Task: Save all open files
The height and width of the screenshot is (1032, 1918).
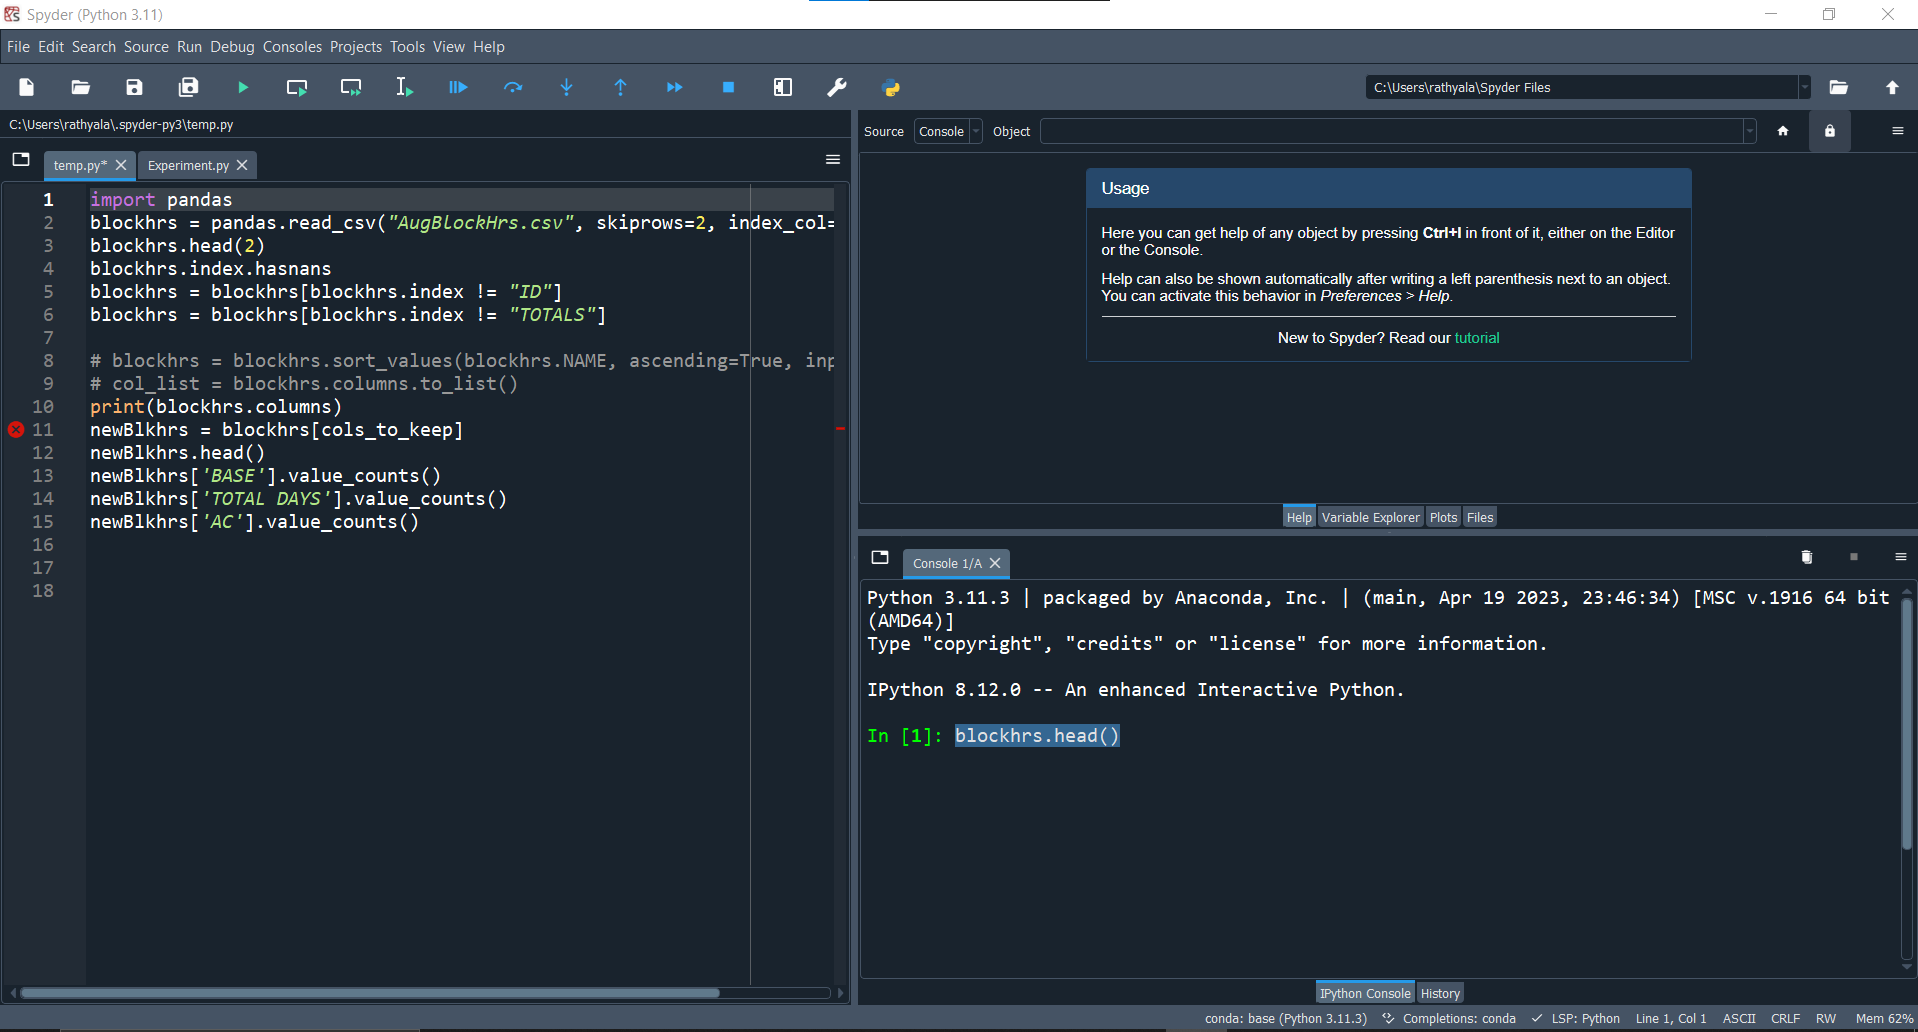Action: coord(188,87)
